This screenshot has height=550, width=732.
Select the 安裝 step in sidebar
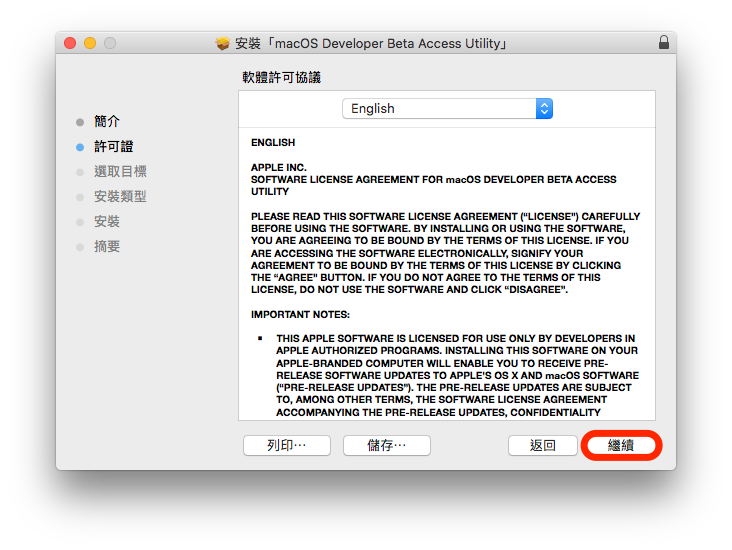(x=107, y=222)
